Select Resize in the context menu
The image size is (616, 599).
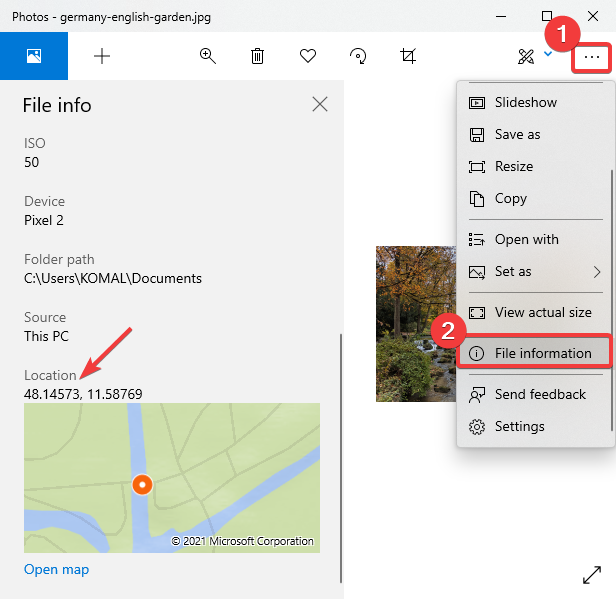tap(513, 166)
